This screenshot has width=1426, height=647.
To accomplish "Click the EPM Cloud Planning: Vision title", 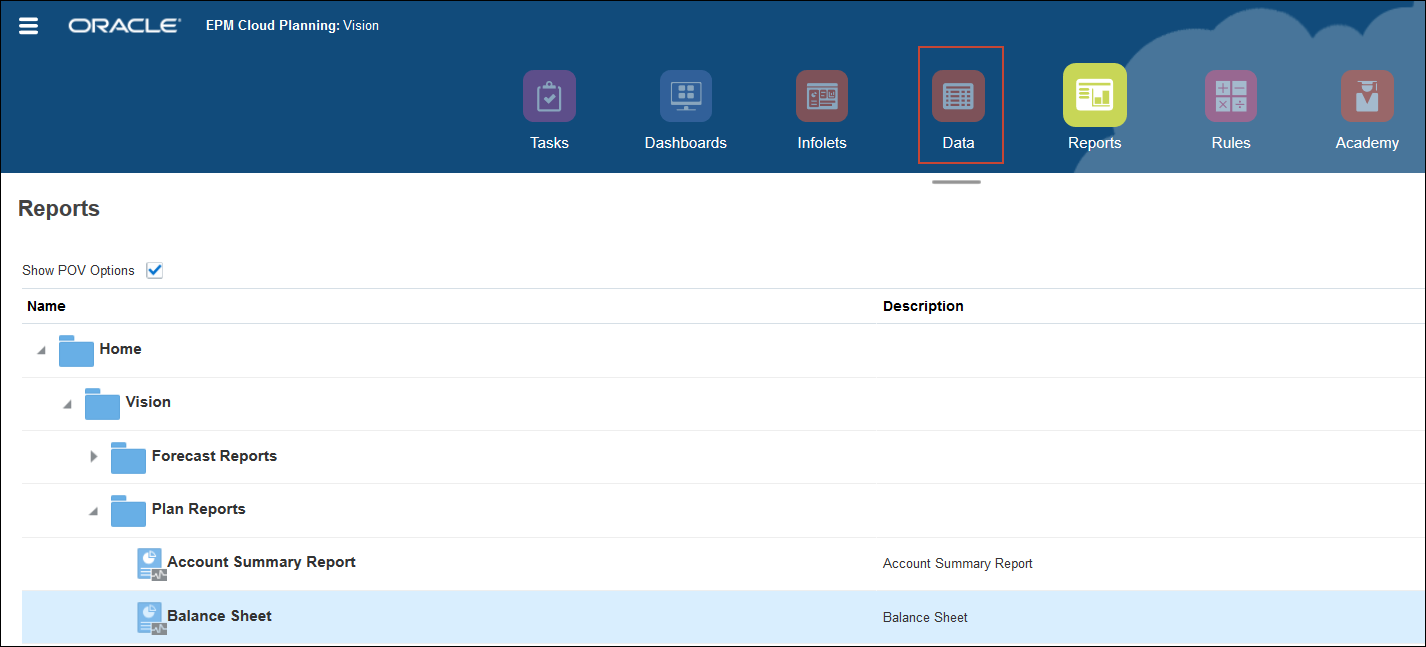I will coord(292,25).
